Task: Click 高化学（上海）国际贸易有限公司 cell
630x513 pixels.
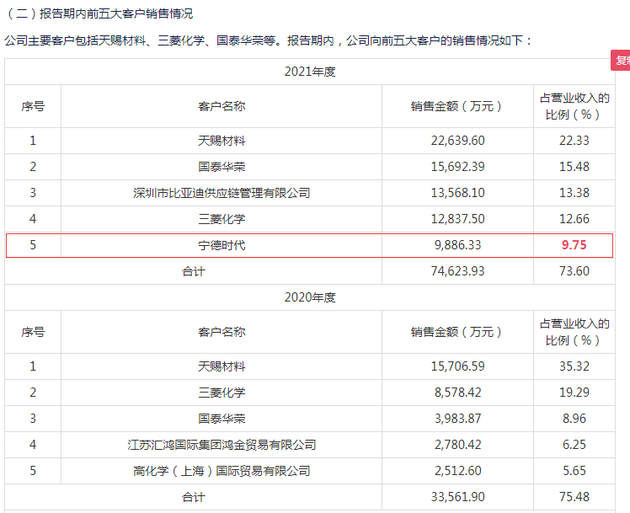Action: coord(221,471)
